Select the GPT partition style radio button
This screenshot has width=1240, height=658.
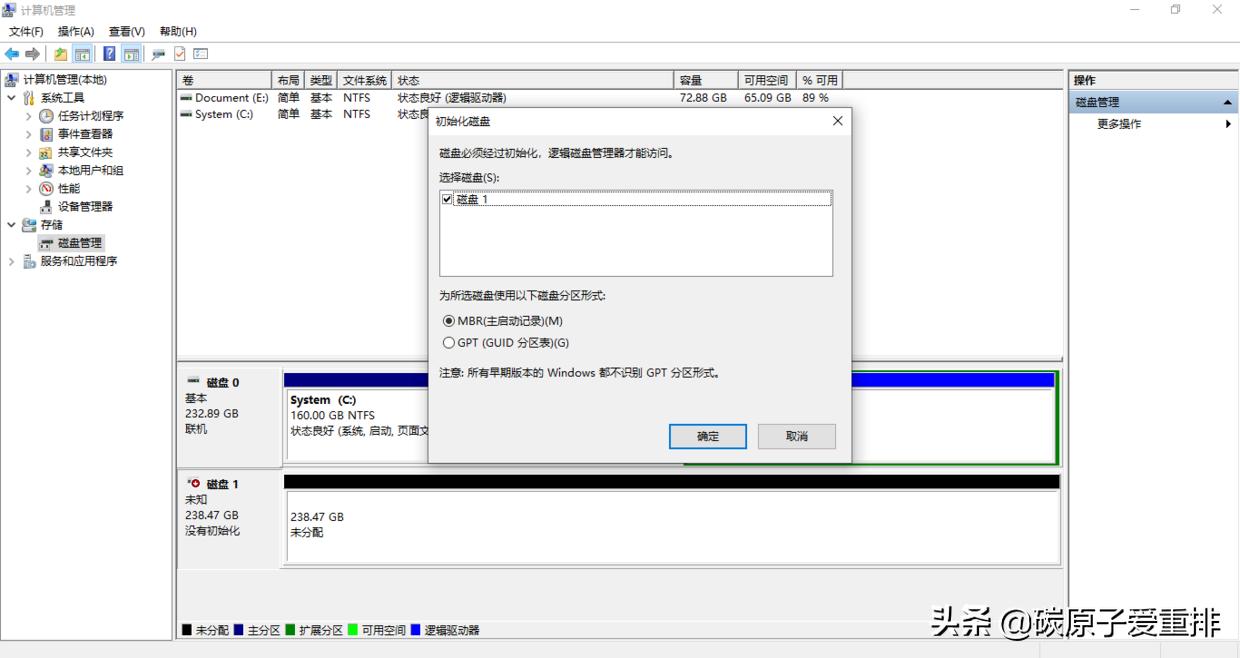[x=450, y=342]
